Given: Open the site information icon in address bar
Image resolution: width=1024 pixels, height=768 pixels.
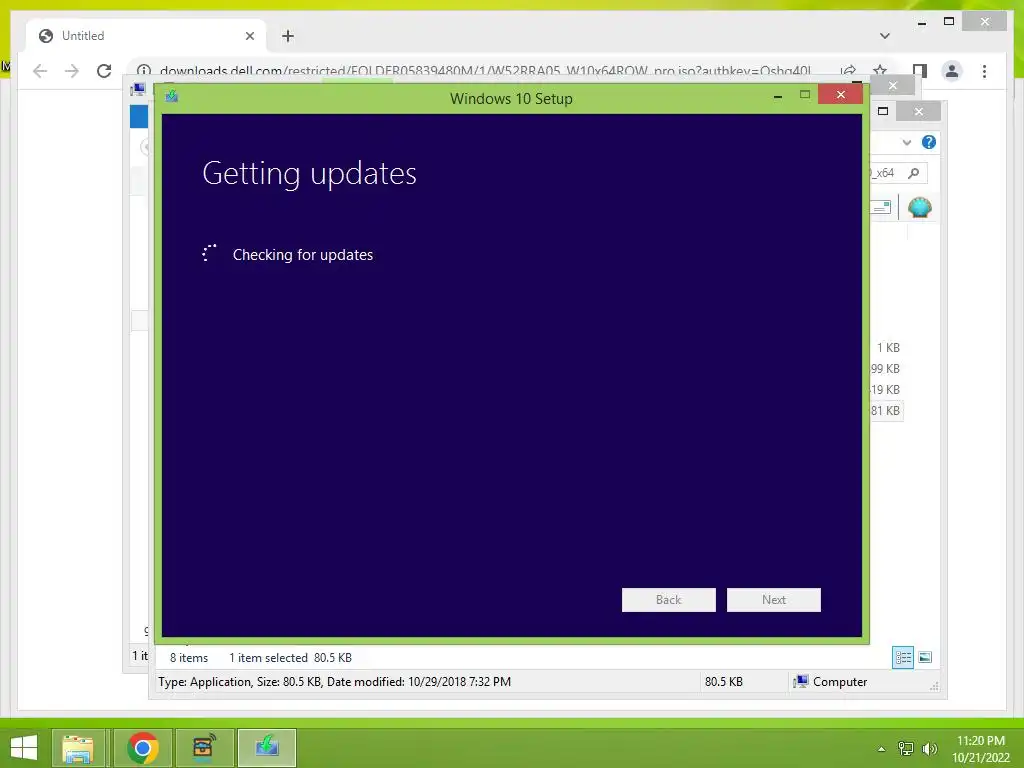Looking at the screenshot, I should 144,71.
